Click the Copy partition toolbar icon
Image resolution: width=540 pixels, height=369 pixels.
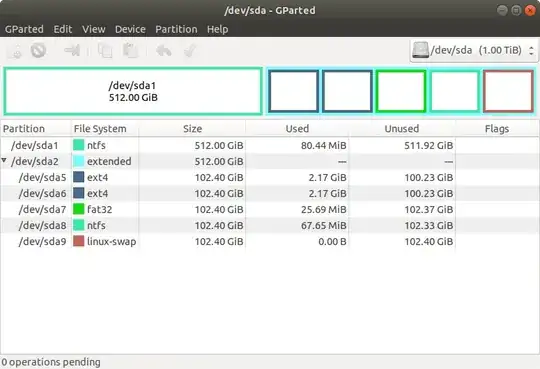pyautogui.click(x=105, y=51)
